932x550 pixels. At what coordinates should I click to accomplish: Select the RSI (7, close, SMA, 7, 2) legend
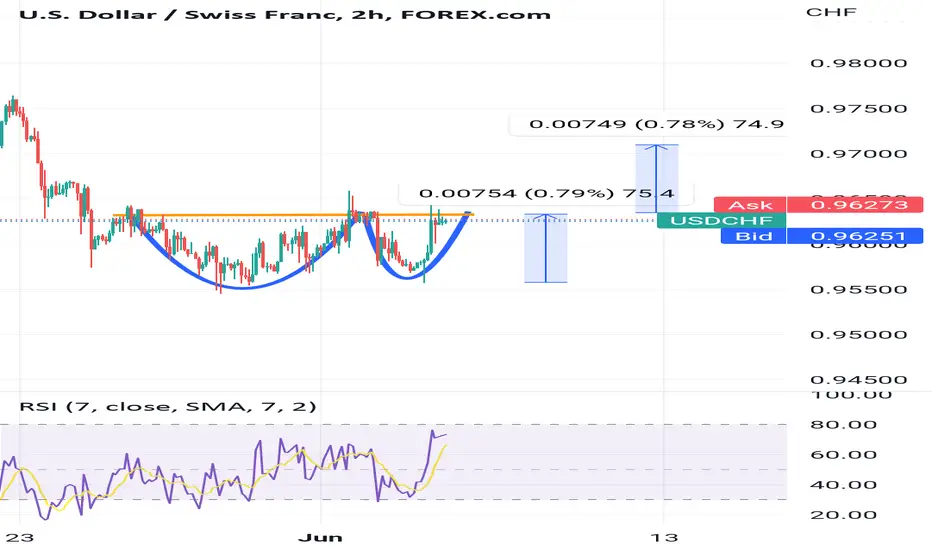168,407
